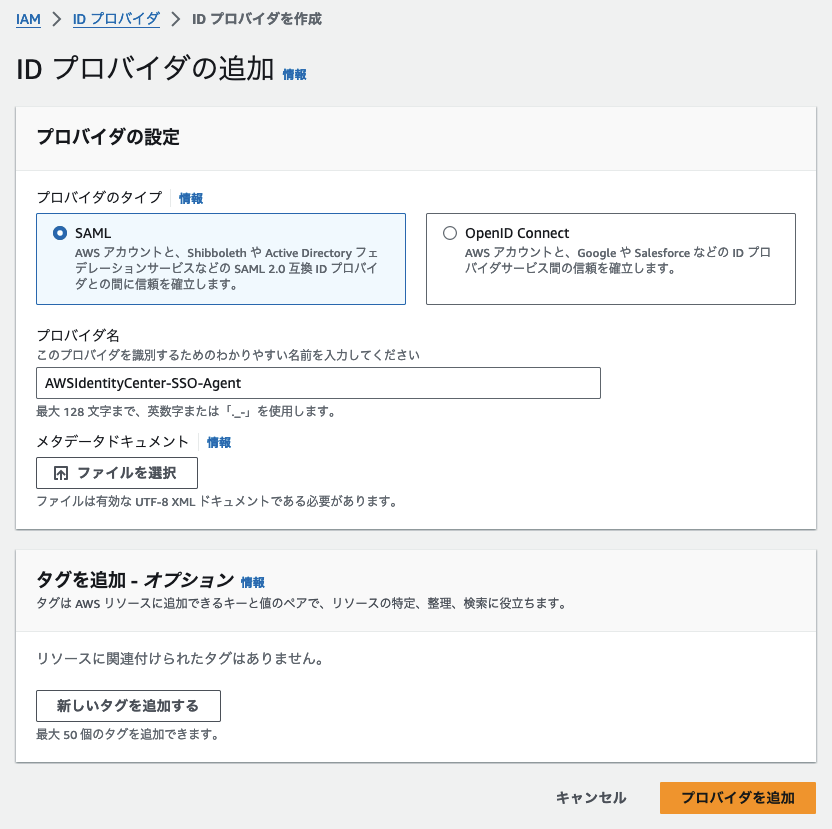832x829 pixels.
Task: Open 情報 link beside プロバイダのタイプ
Action: point(191,198)
